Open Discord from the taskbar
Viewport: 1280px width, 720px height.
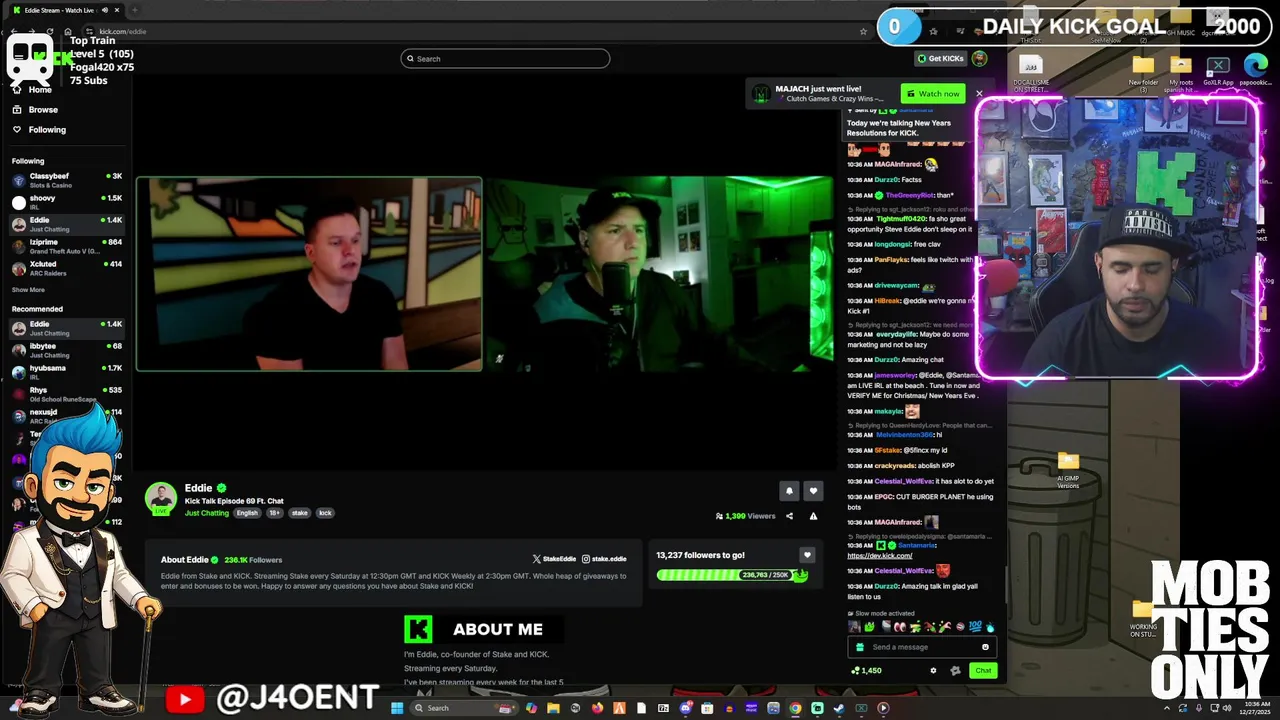point(685,708)
